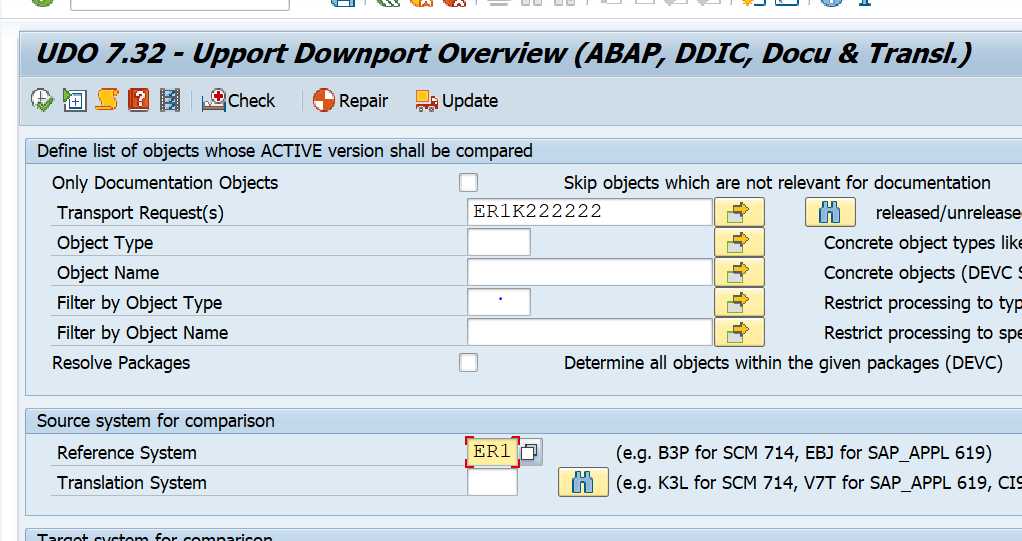The width and height of the screenshot is (1022, 541).
Task: Click binoculars button beside Translation System
Action: [x=582, y=483]
